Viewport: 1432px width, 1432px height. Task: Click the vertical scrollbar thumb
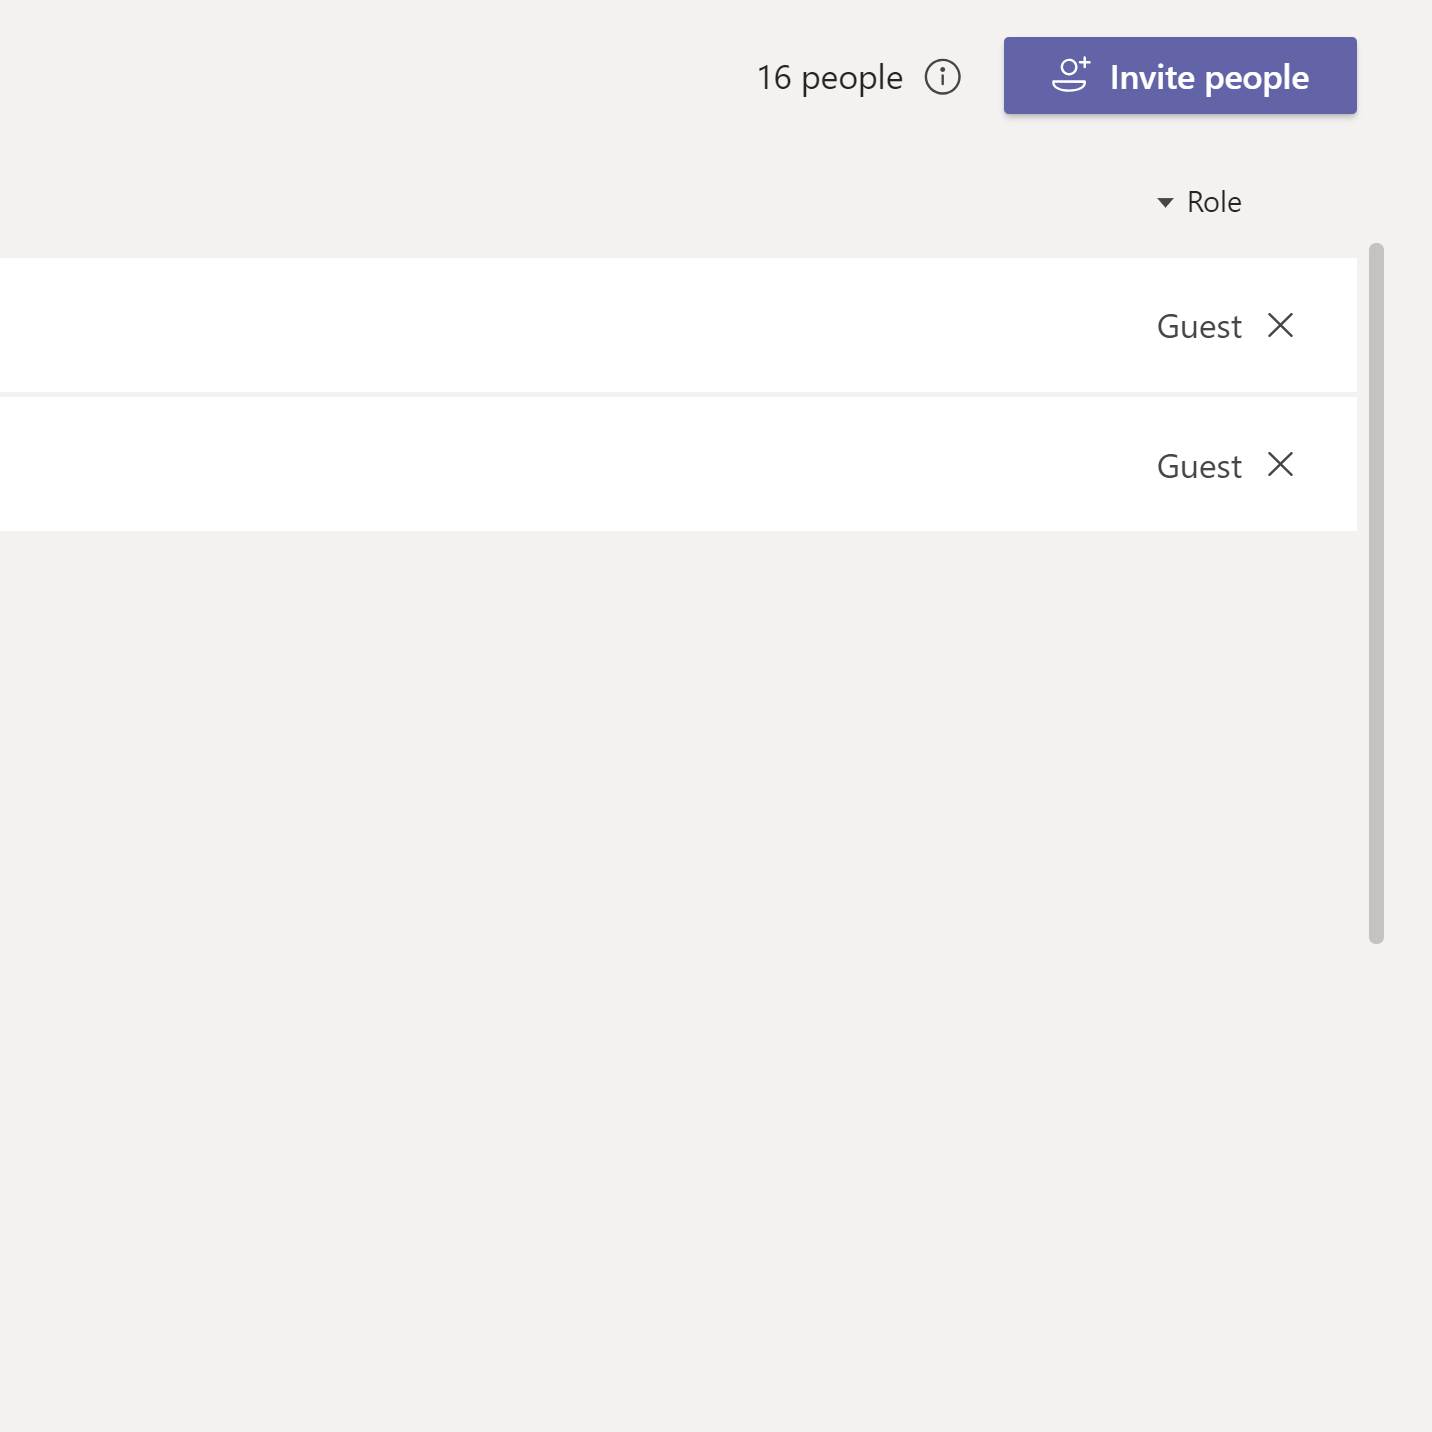coord(1377,590)
